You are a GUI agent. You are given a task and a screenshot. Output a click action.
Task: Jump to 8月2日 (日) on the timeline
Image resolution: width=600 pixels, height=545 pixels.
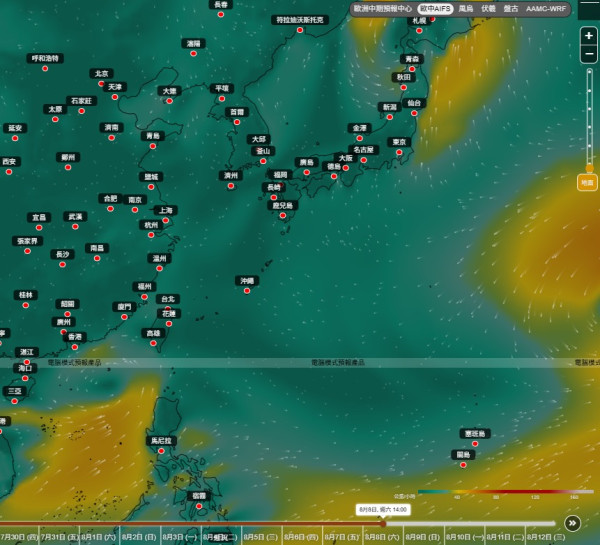click(139, 537)
